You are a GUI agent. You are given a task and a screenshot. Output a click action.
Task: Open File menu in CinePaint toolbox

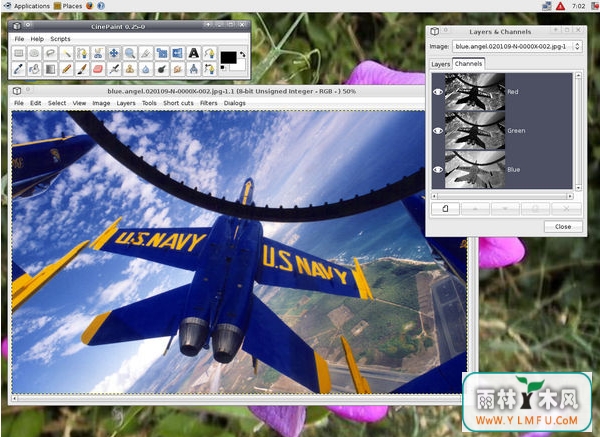(19, 39)
